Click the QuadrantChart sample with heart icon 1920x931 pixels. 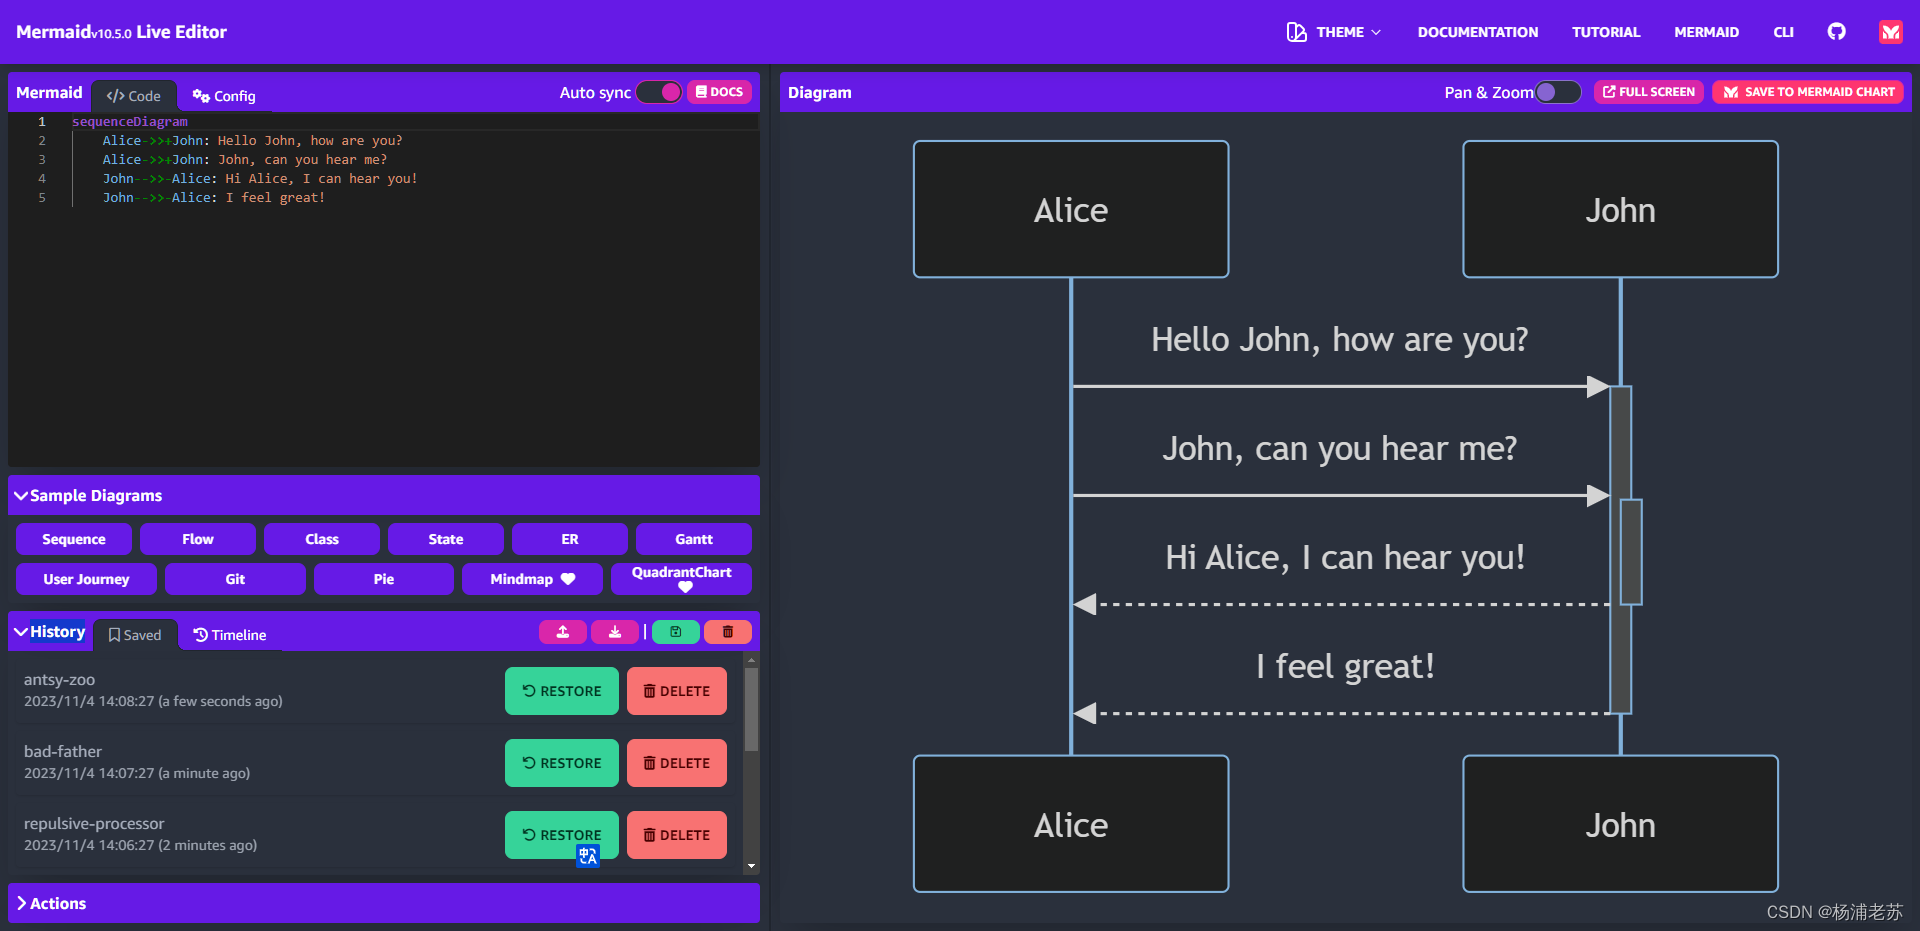coord(681,579)
